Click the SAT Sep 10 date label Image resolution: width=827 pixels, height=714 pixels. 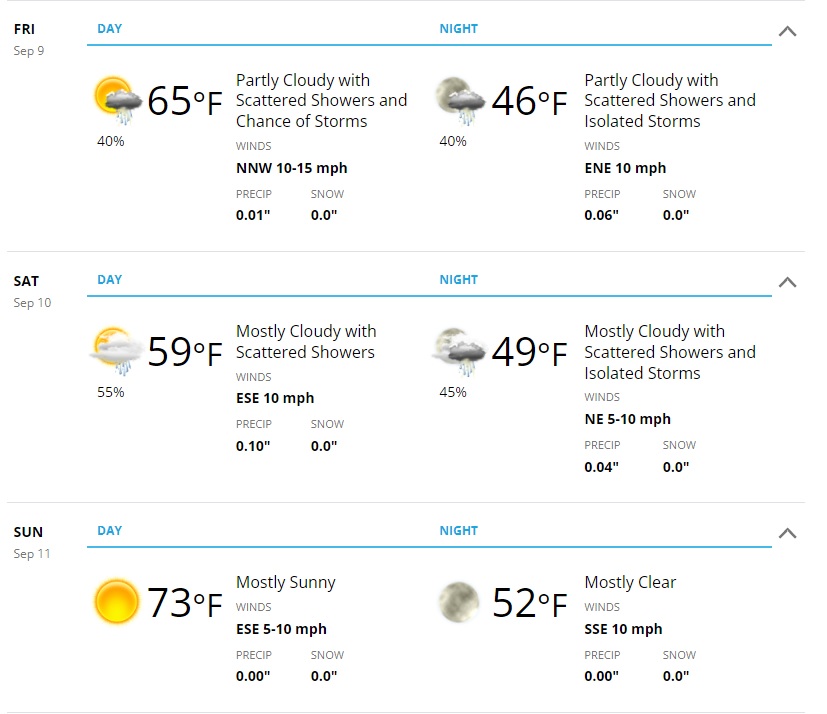click(32, 292)
